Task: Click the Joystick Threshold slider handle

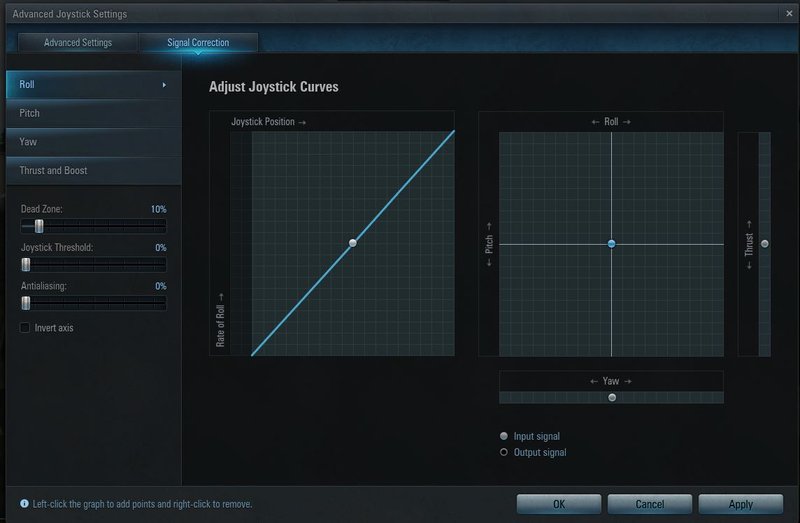Action: [x=26, y=264]
